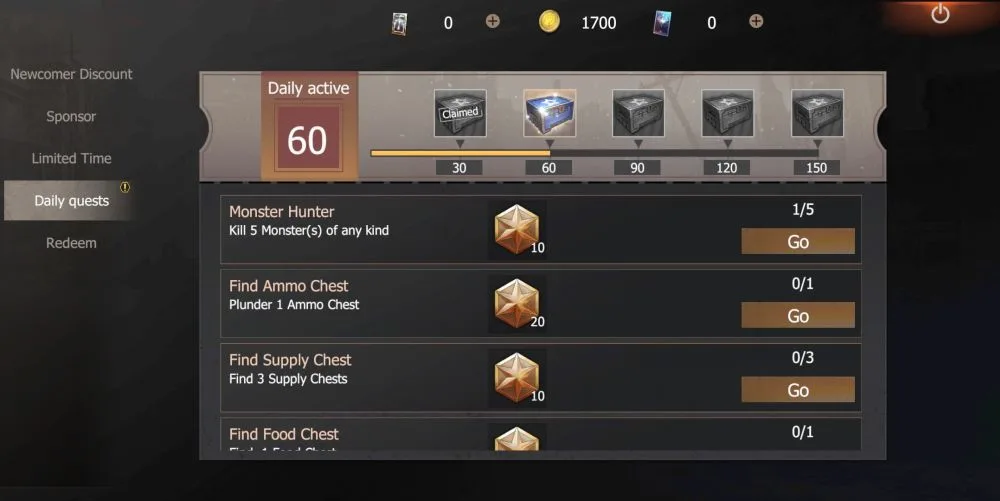Click the daily active progress bar
The height and width of the screenshot is (501, 1000).
coord(594,153)
